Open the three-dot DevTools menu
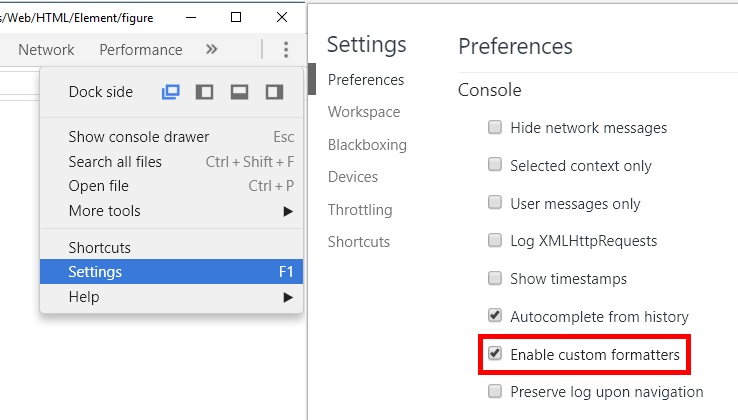Screen dimensions: 738x420 pos(286,49)
